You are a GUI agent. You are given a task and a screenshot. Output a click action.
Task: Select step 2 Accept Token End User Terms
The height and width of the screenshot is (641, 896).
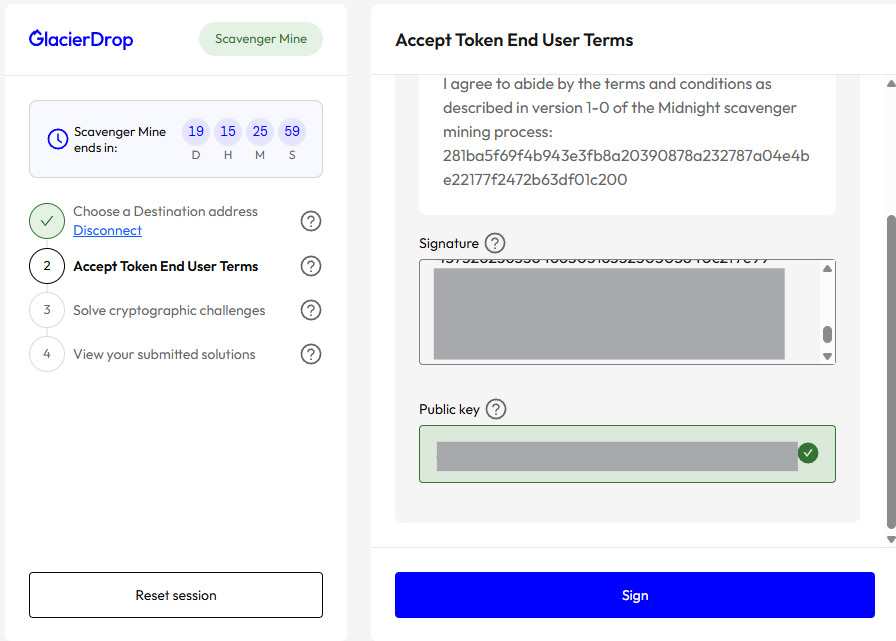pyautogui.click(x=165, y=267)
